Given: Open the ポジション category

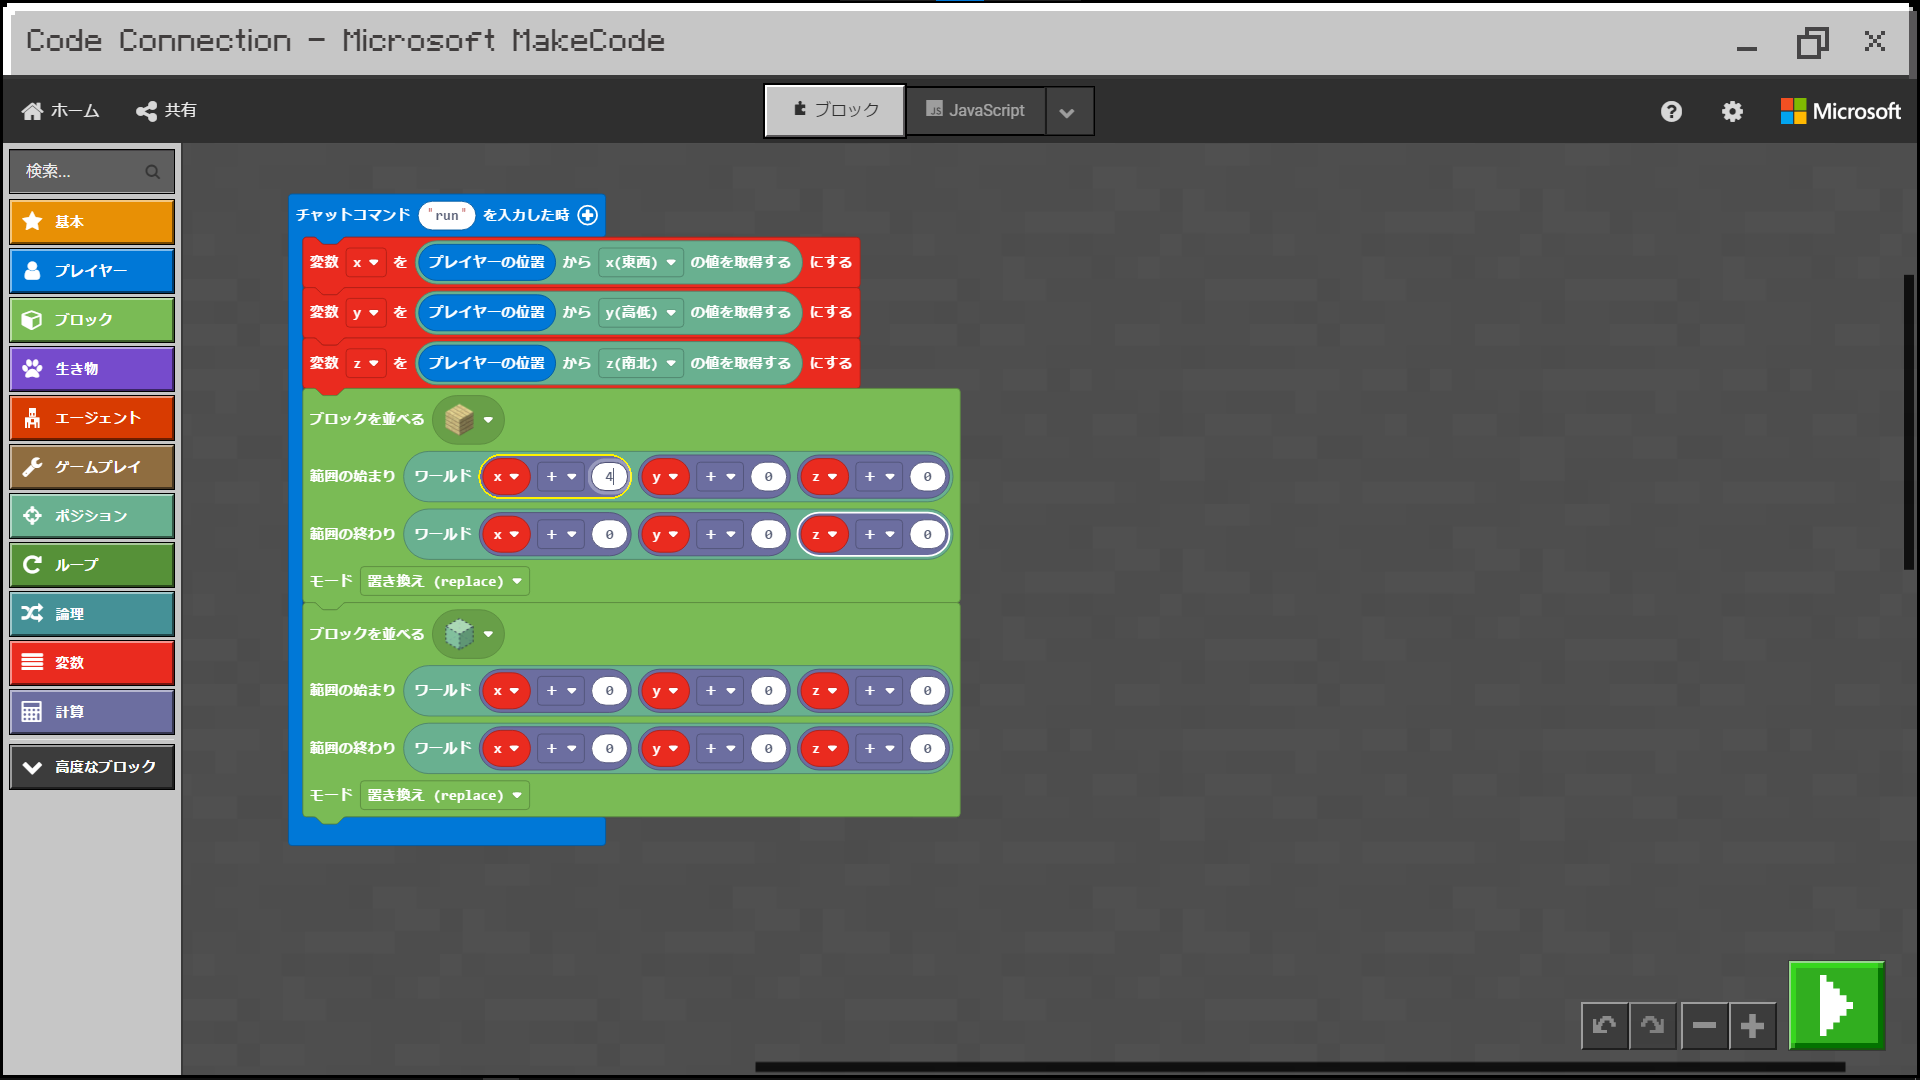Looking at the screenshot, I should point(92,516).
